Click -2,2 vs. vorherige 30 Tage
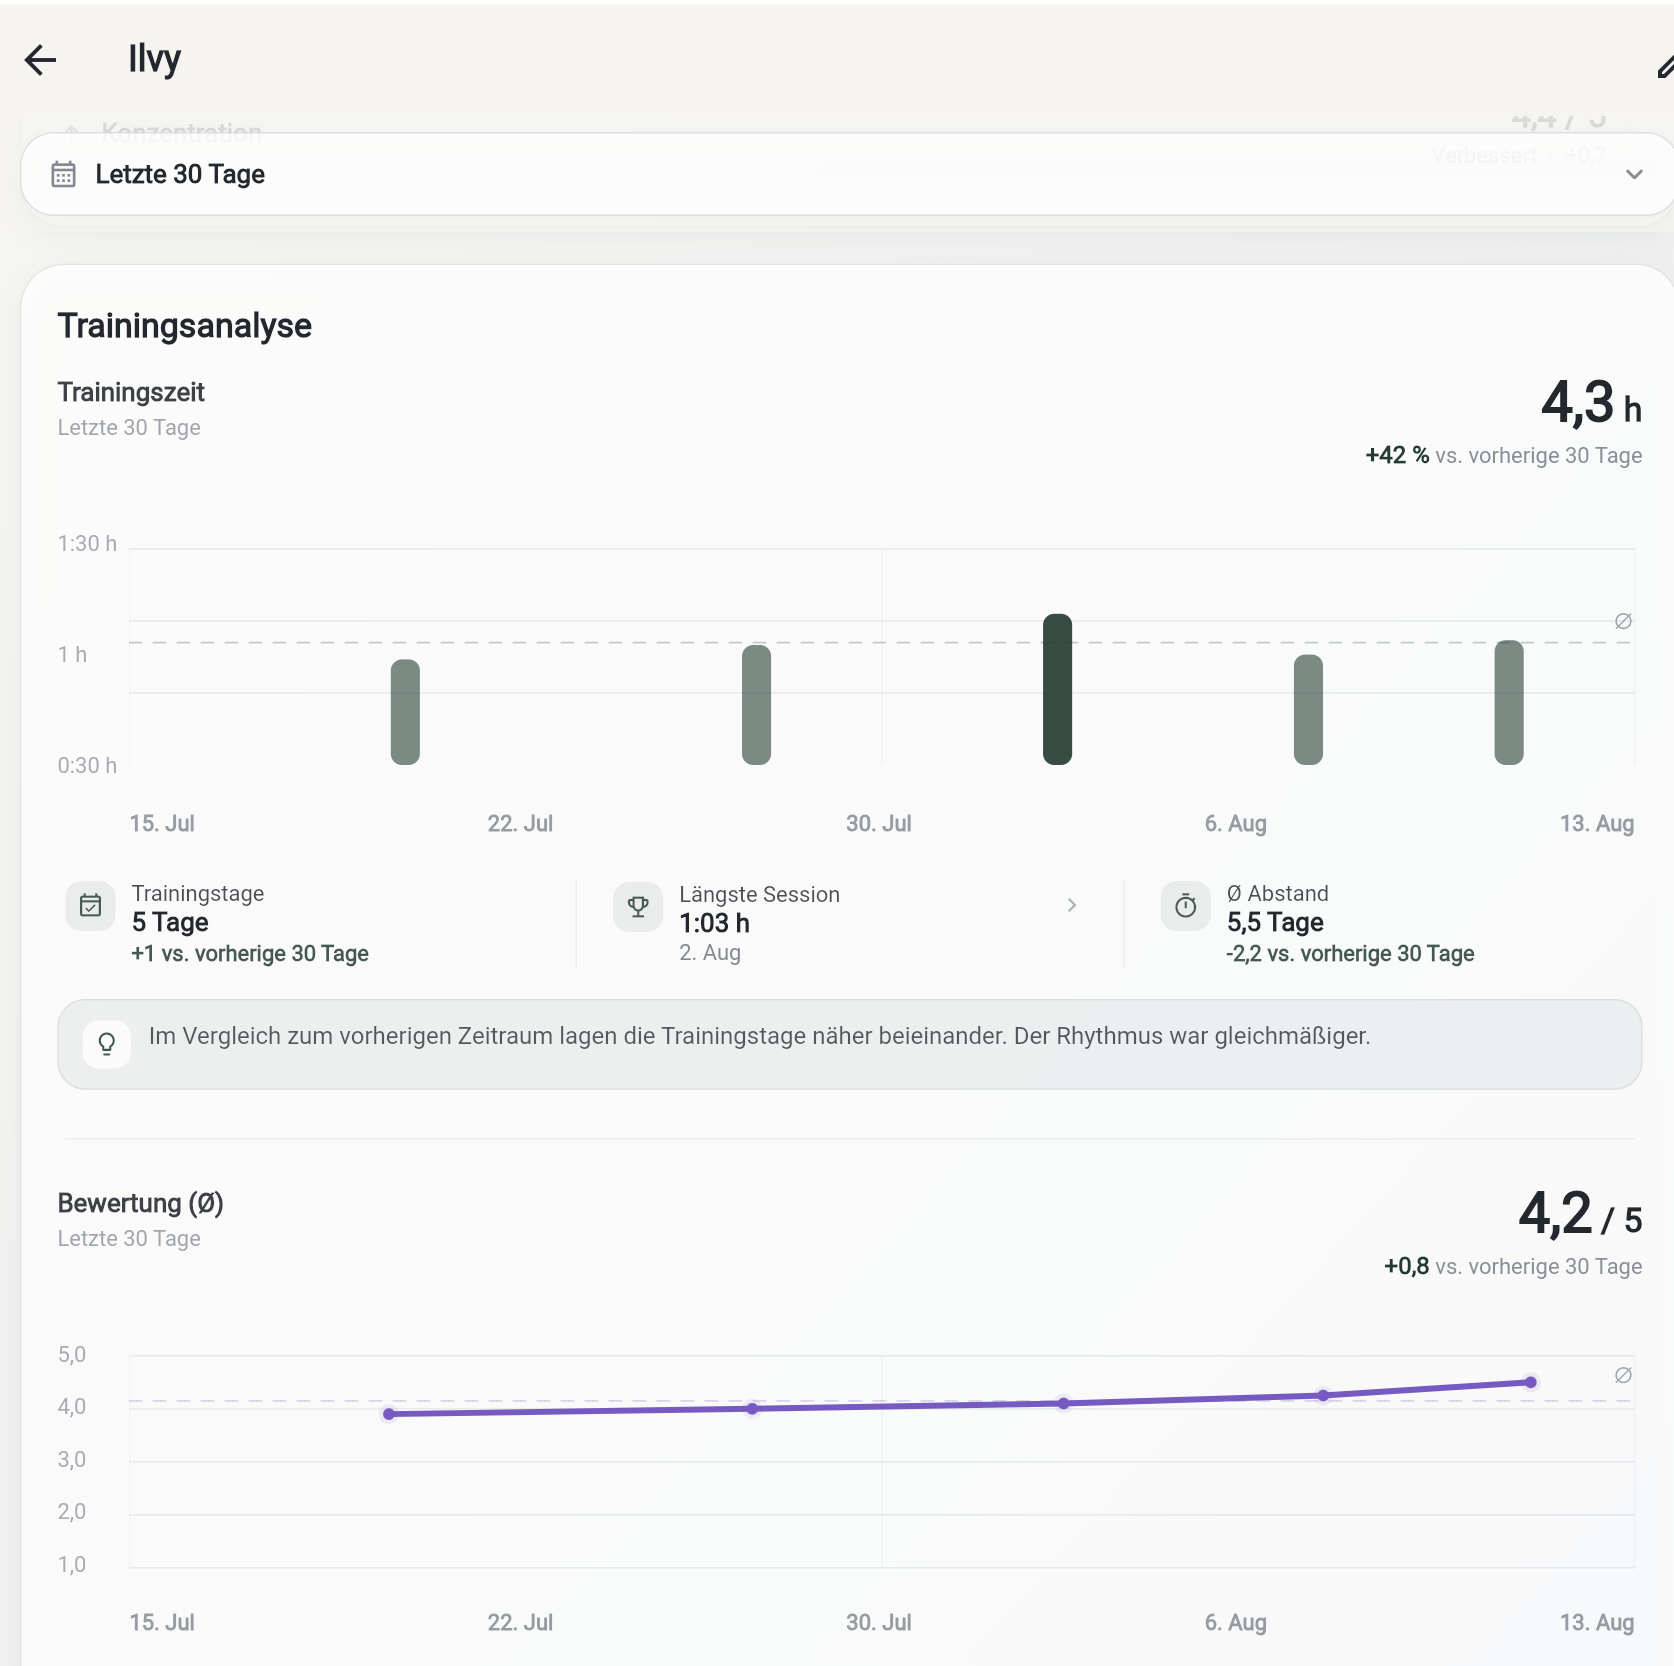The width and height of the screenshot is (1674, 1666). (1350, 953)
